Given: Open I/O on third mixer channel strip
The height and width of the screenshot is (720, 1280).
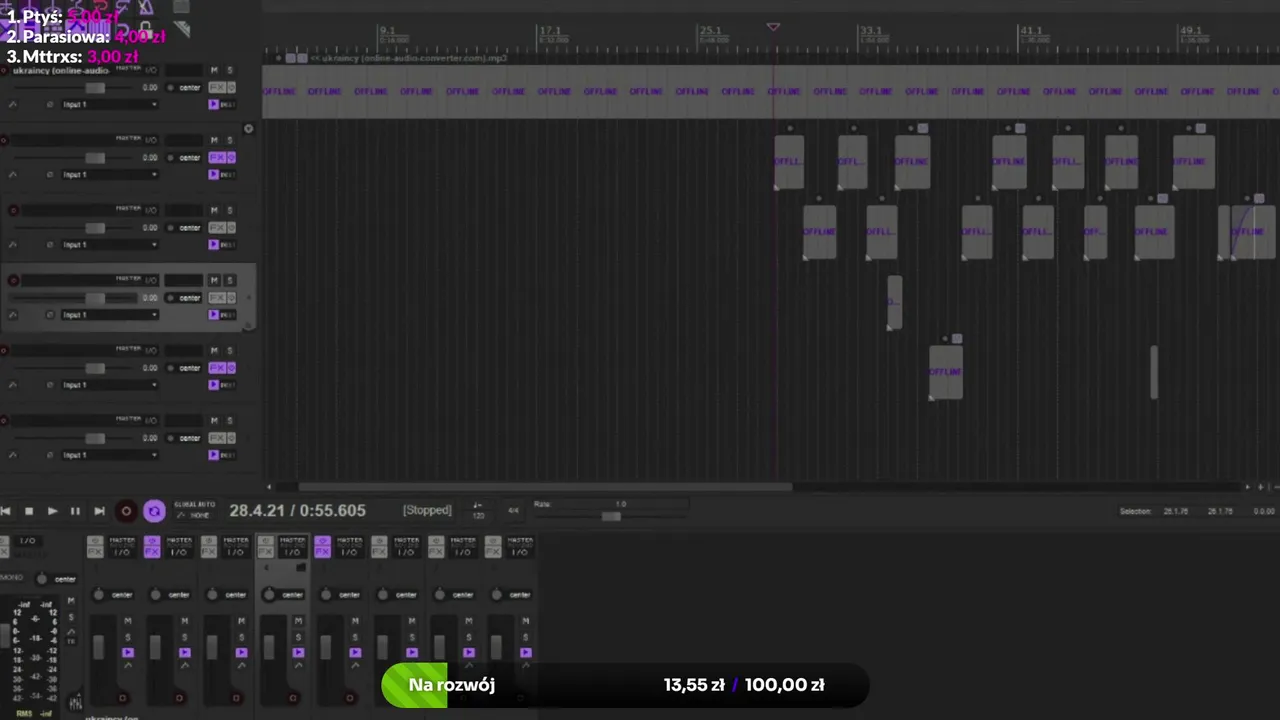Looking at the screenshot, I should click(235, 552).
